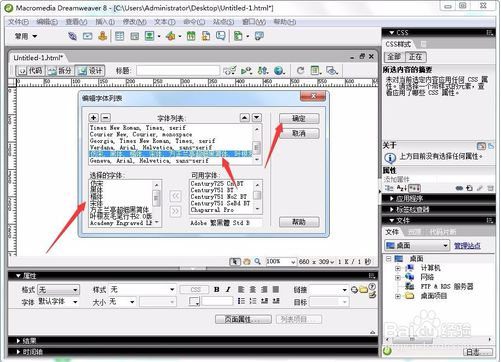Click the browse-for-file folder icon by 链接
Screen dimensions: 501x362
tap(363, 290)
